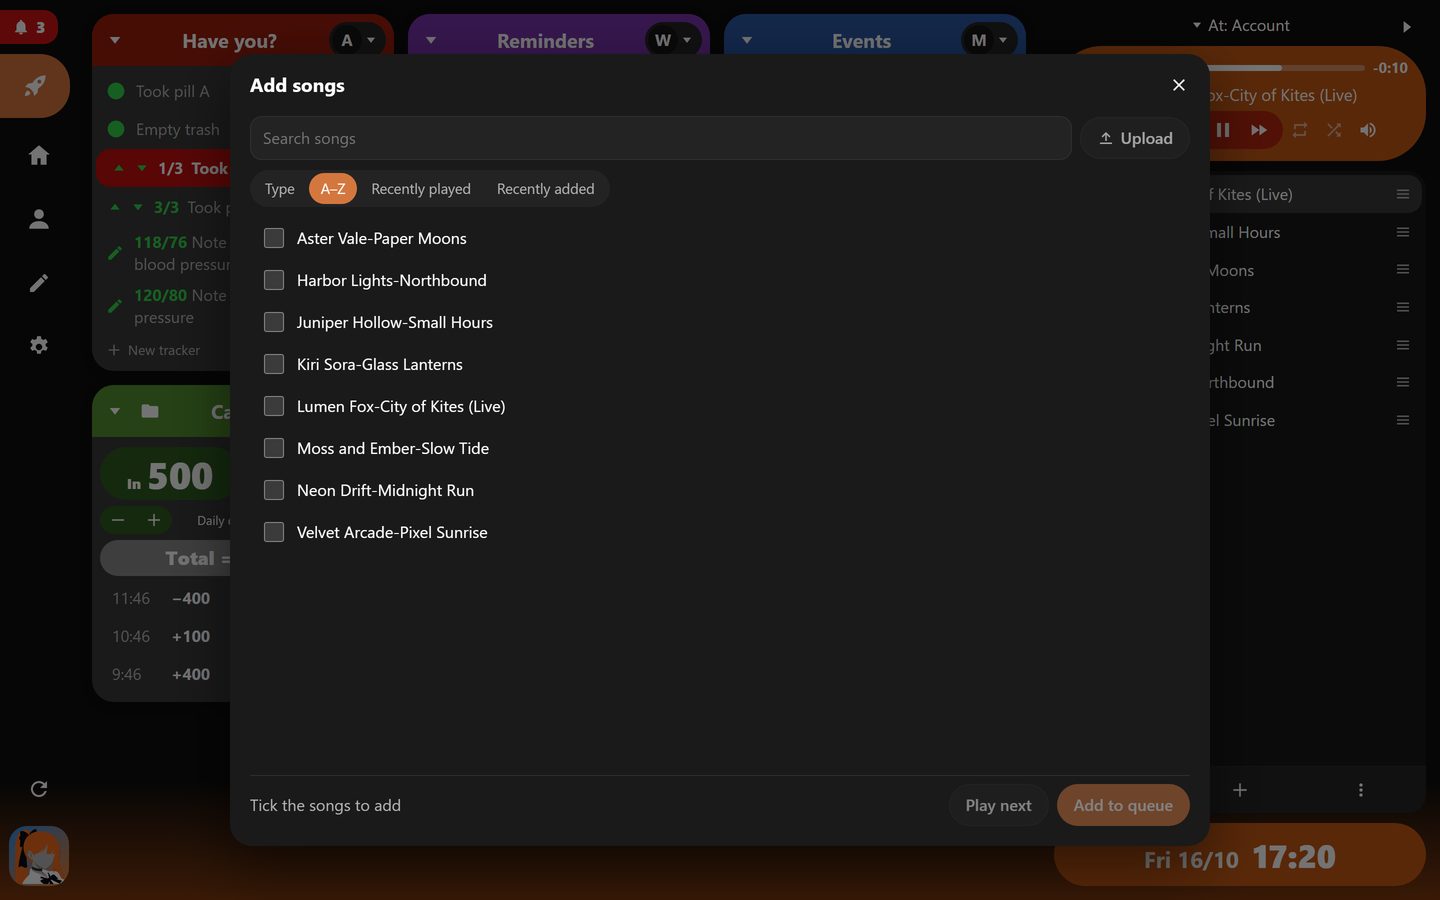The width and height of the screenshot is (1440, 900).
Task: Sort songs by Type
Action: coord(280,189)
